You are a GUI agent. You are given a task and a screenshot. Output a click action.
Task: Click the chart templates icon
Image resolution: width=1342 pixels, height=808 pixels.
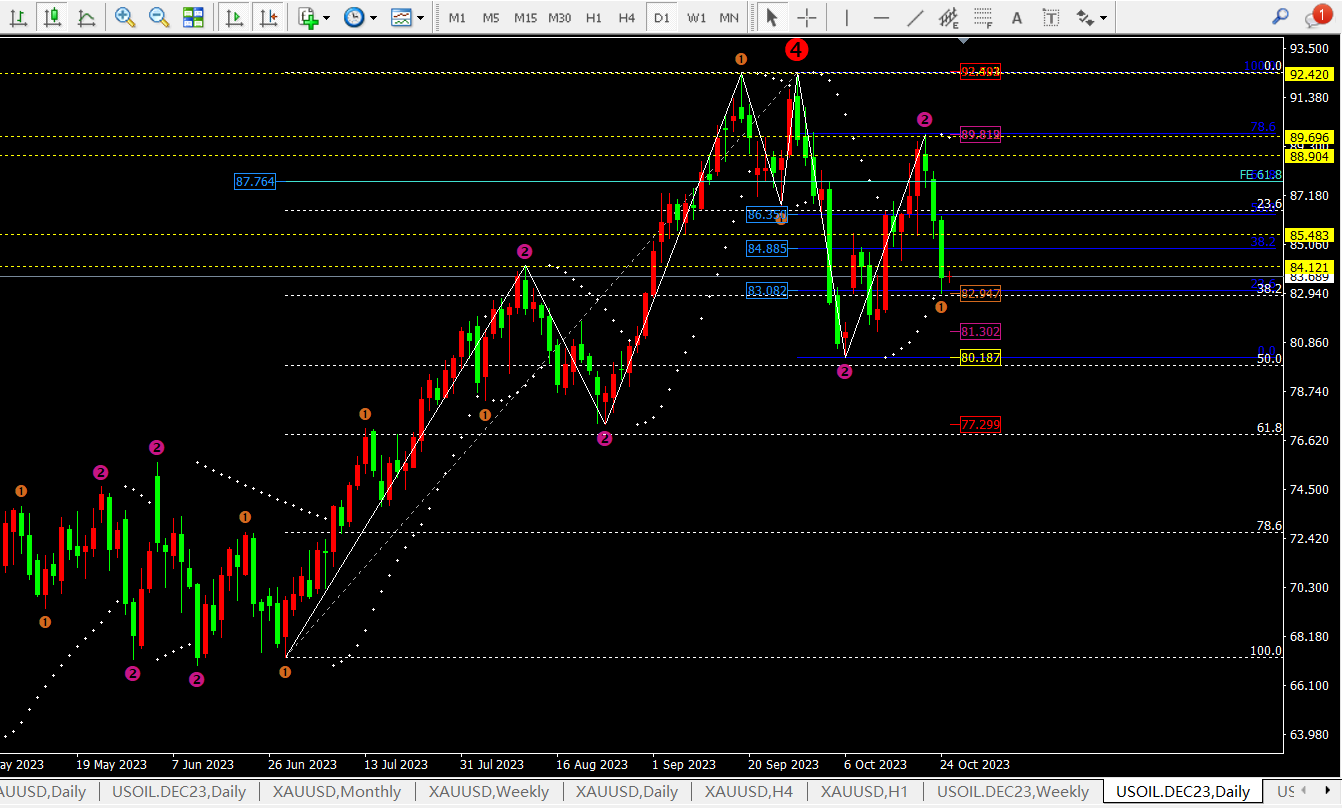402,17
